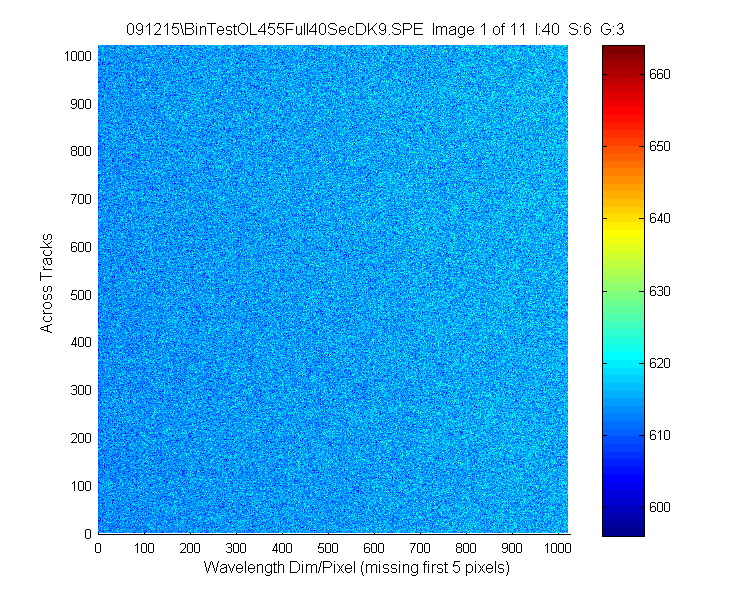The width and height of the screenshot is (750, 600).
Task: Click colorbar tick label 610
Action: 660,435
